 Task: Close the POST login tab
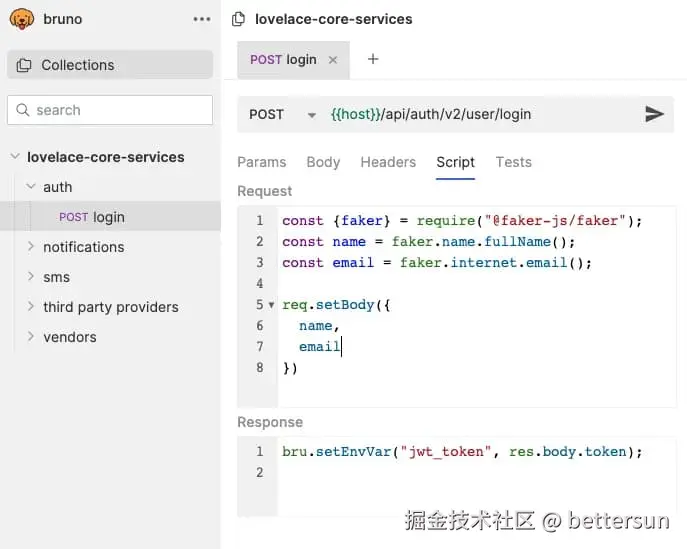coord(333,60)
